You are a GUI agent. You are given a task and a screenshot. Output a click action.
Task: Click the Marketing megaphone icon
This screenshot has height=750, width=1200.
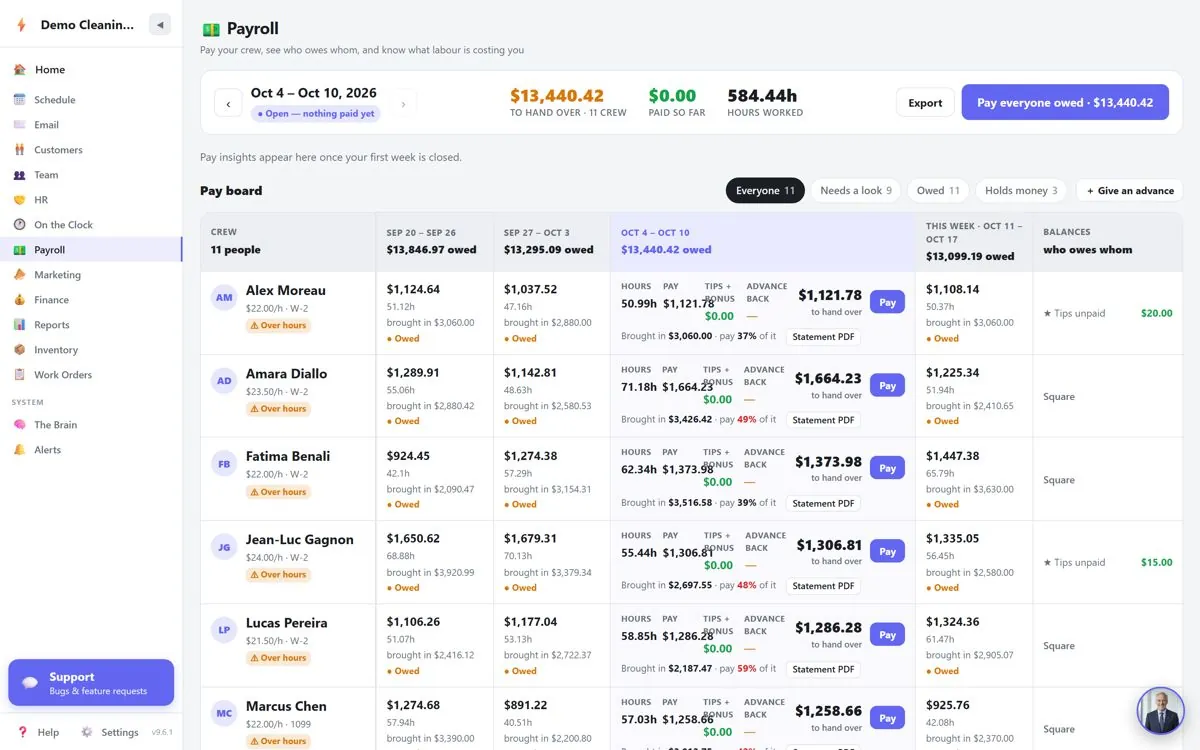(19, 275)
